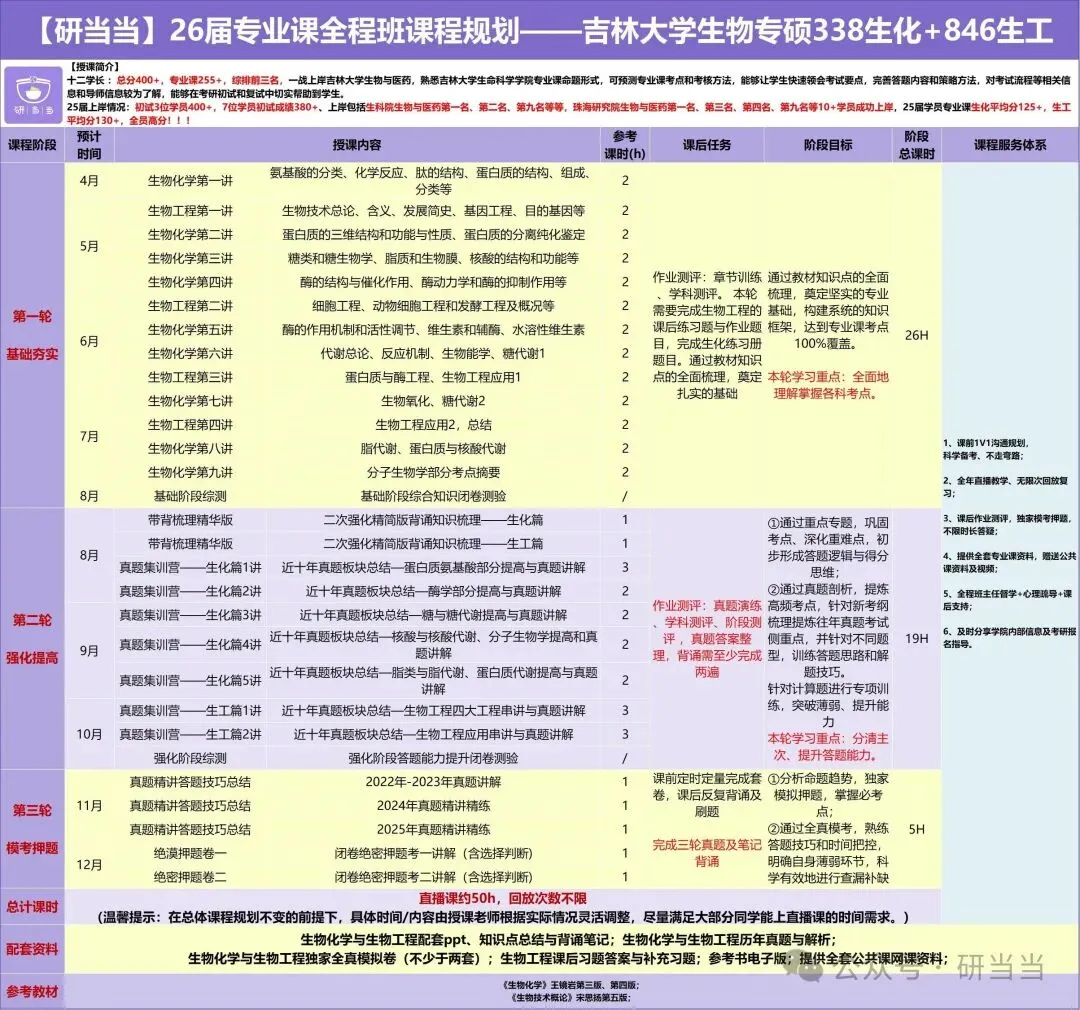Select the 生物化学第九讲 cell

[x=190, y=473]
